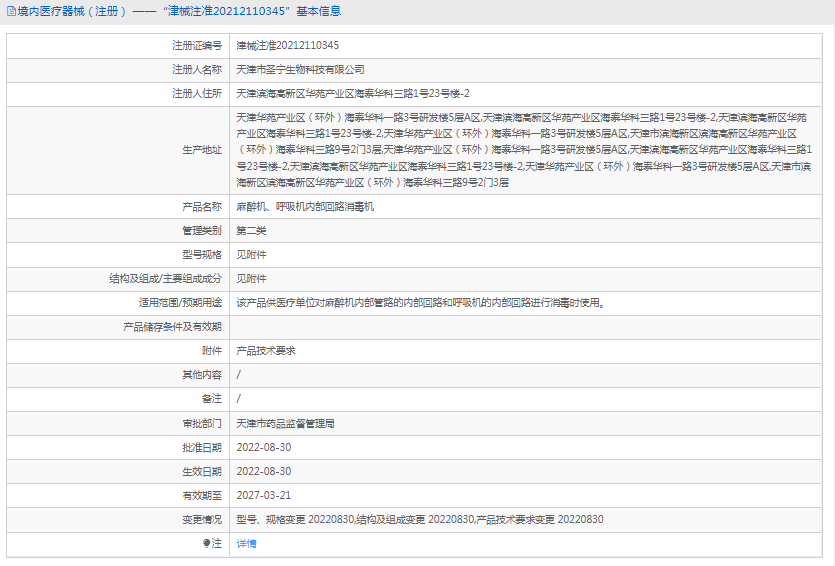Click 见附件 in the 型号规格 row
The width and height of the screenshot is (835, 566).
click(251, 254)
